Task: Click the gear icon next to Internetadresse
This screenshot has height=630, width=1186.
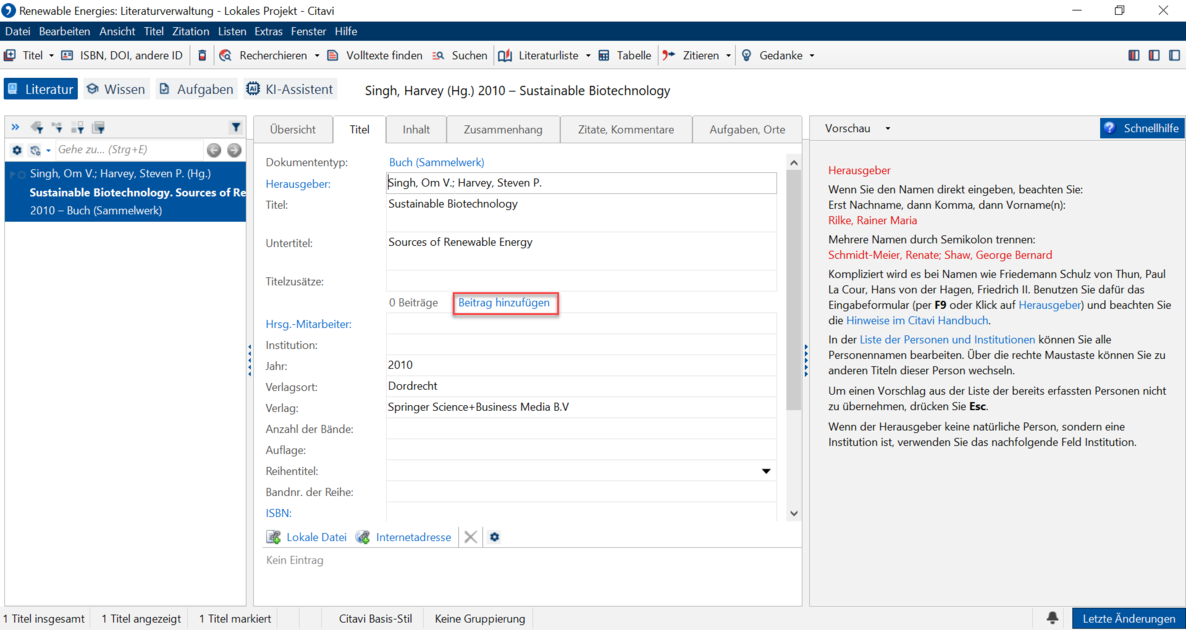Action: 495,537
